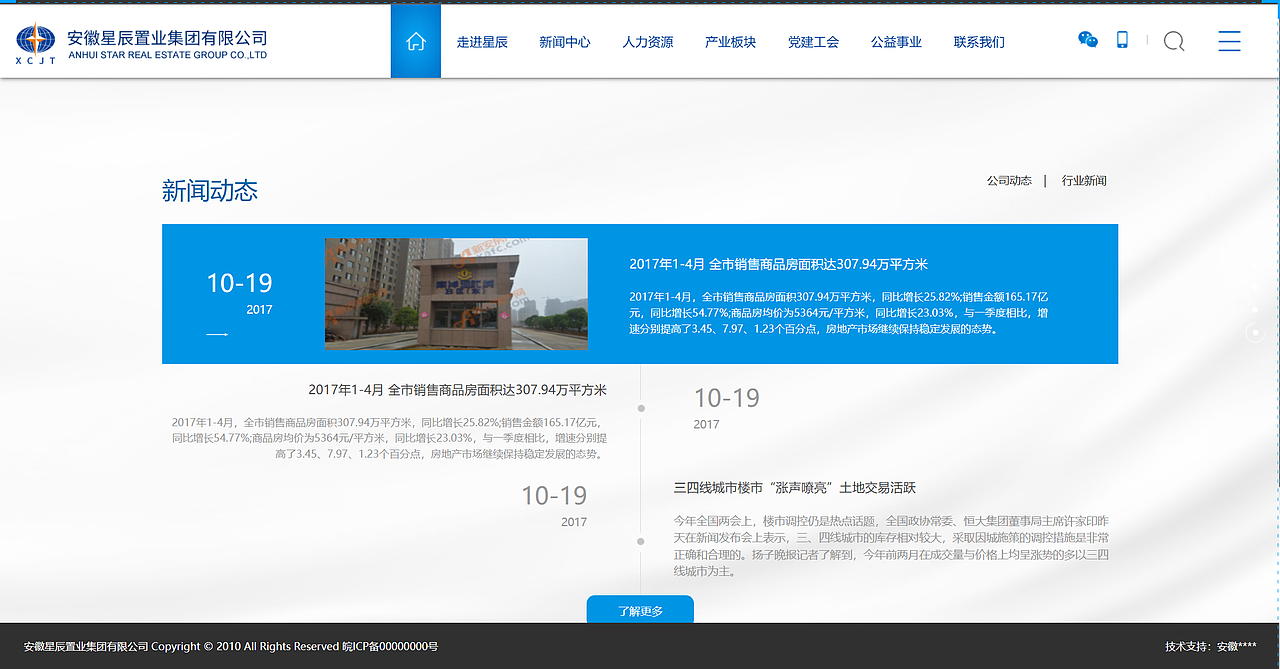Open the 走进星辰 navigation menu
1280x669 pixels.
pos(483,42)
